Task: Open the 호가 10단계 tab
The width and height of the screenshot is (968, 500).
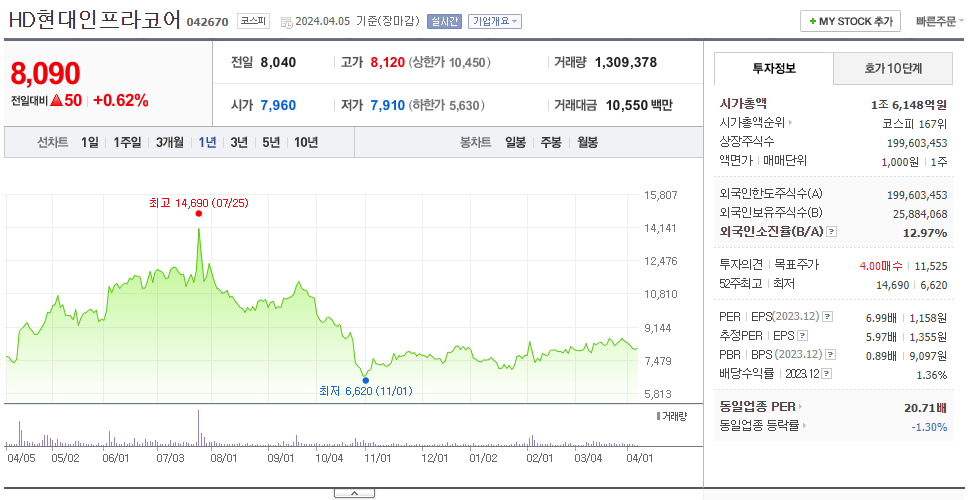Action: tap(893, 69)
